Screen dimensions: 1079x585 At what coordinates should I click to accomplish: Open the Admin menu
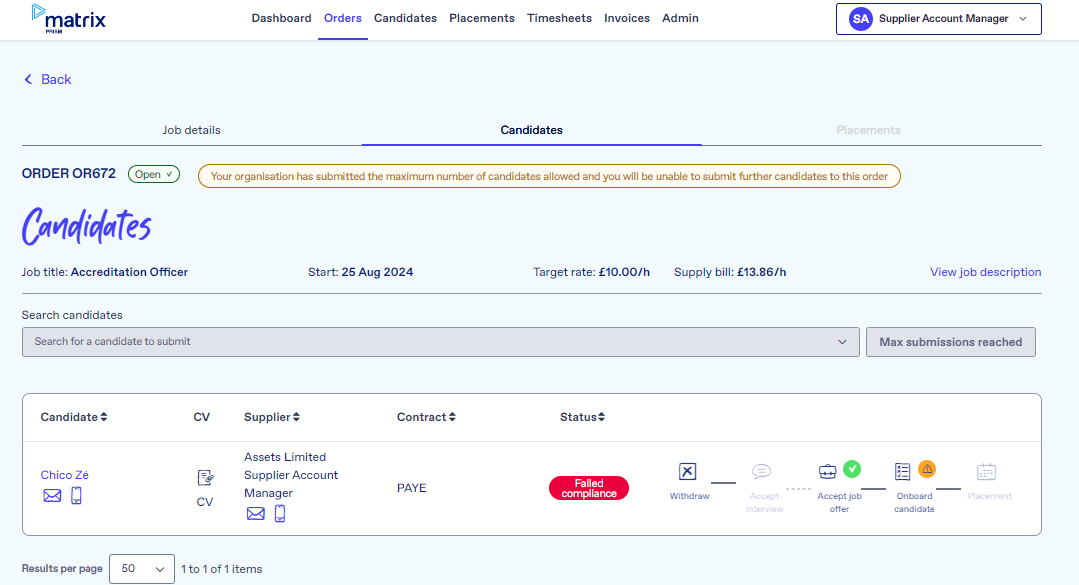(681, 19)
